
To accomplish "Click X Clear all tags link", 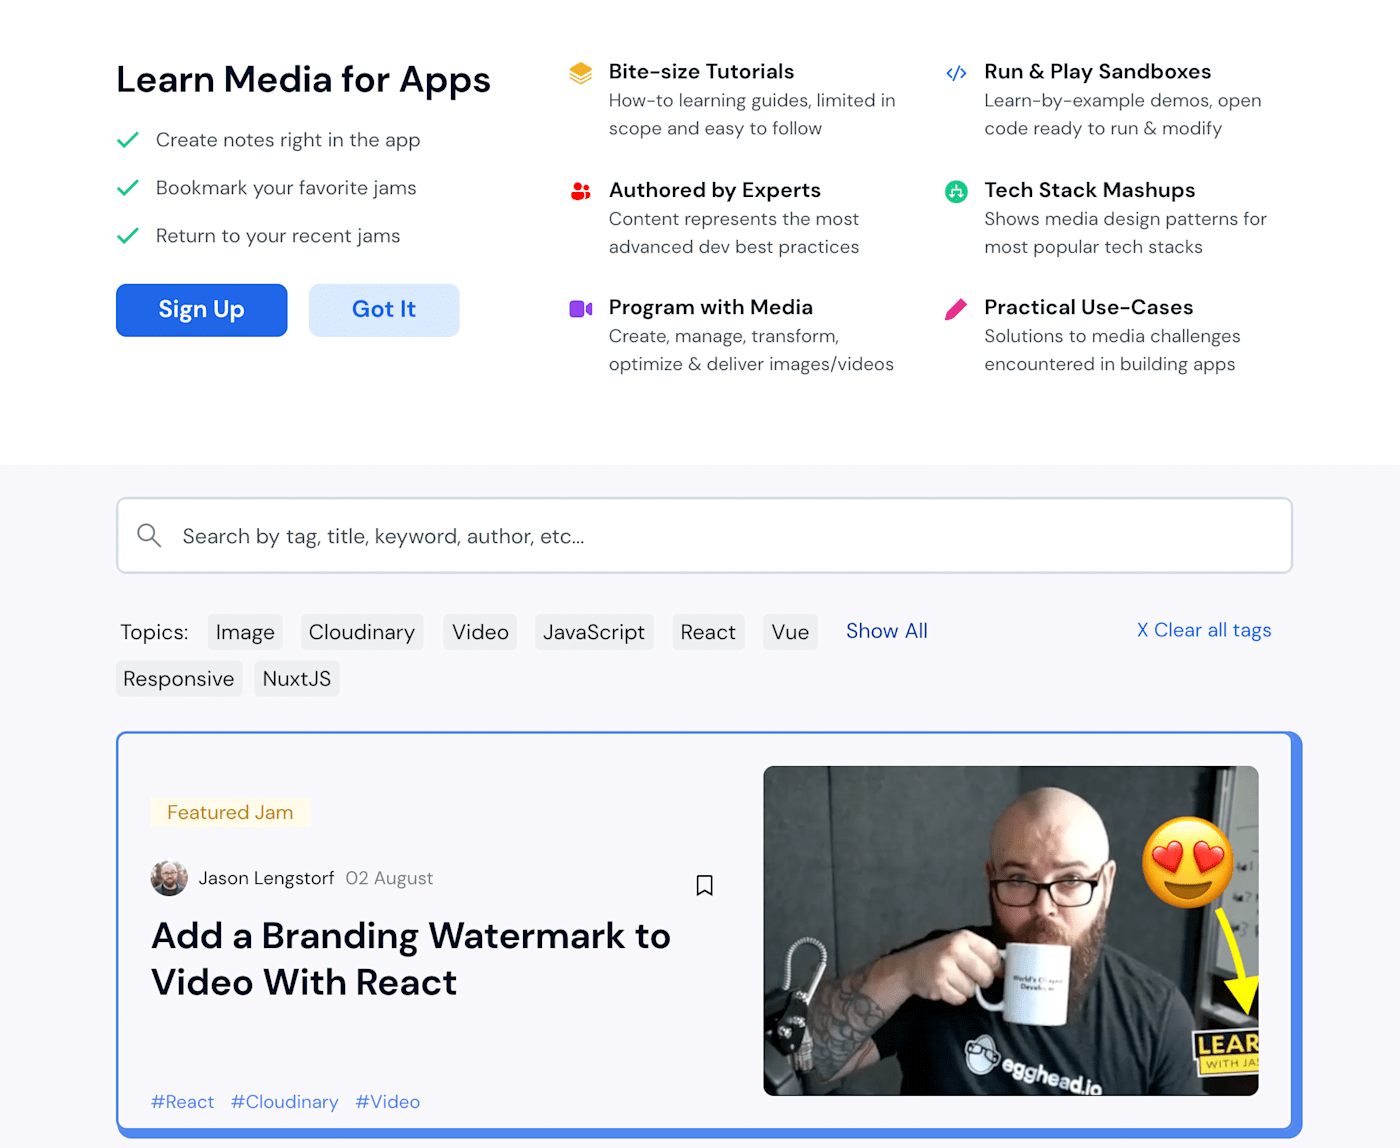I will pyautogui.click(x=1204, y=630).
